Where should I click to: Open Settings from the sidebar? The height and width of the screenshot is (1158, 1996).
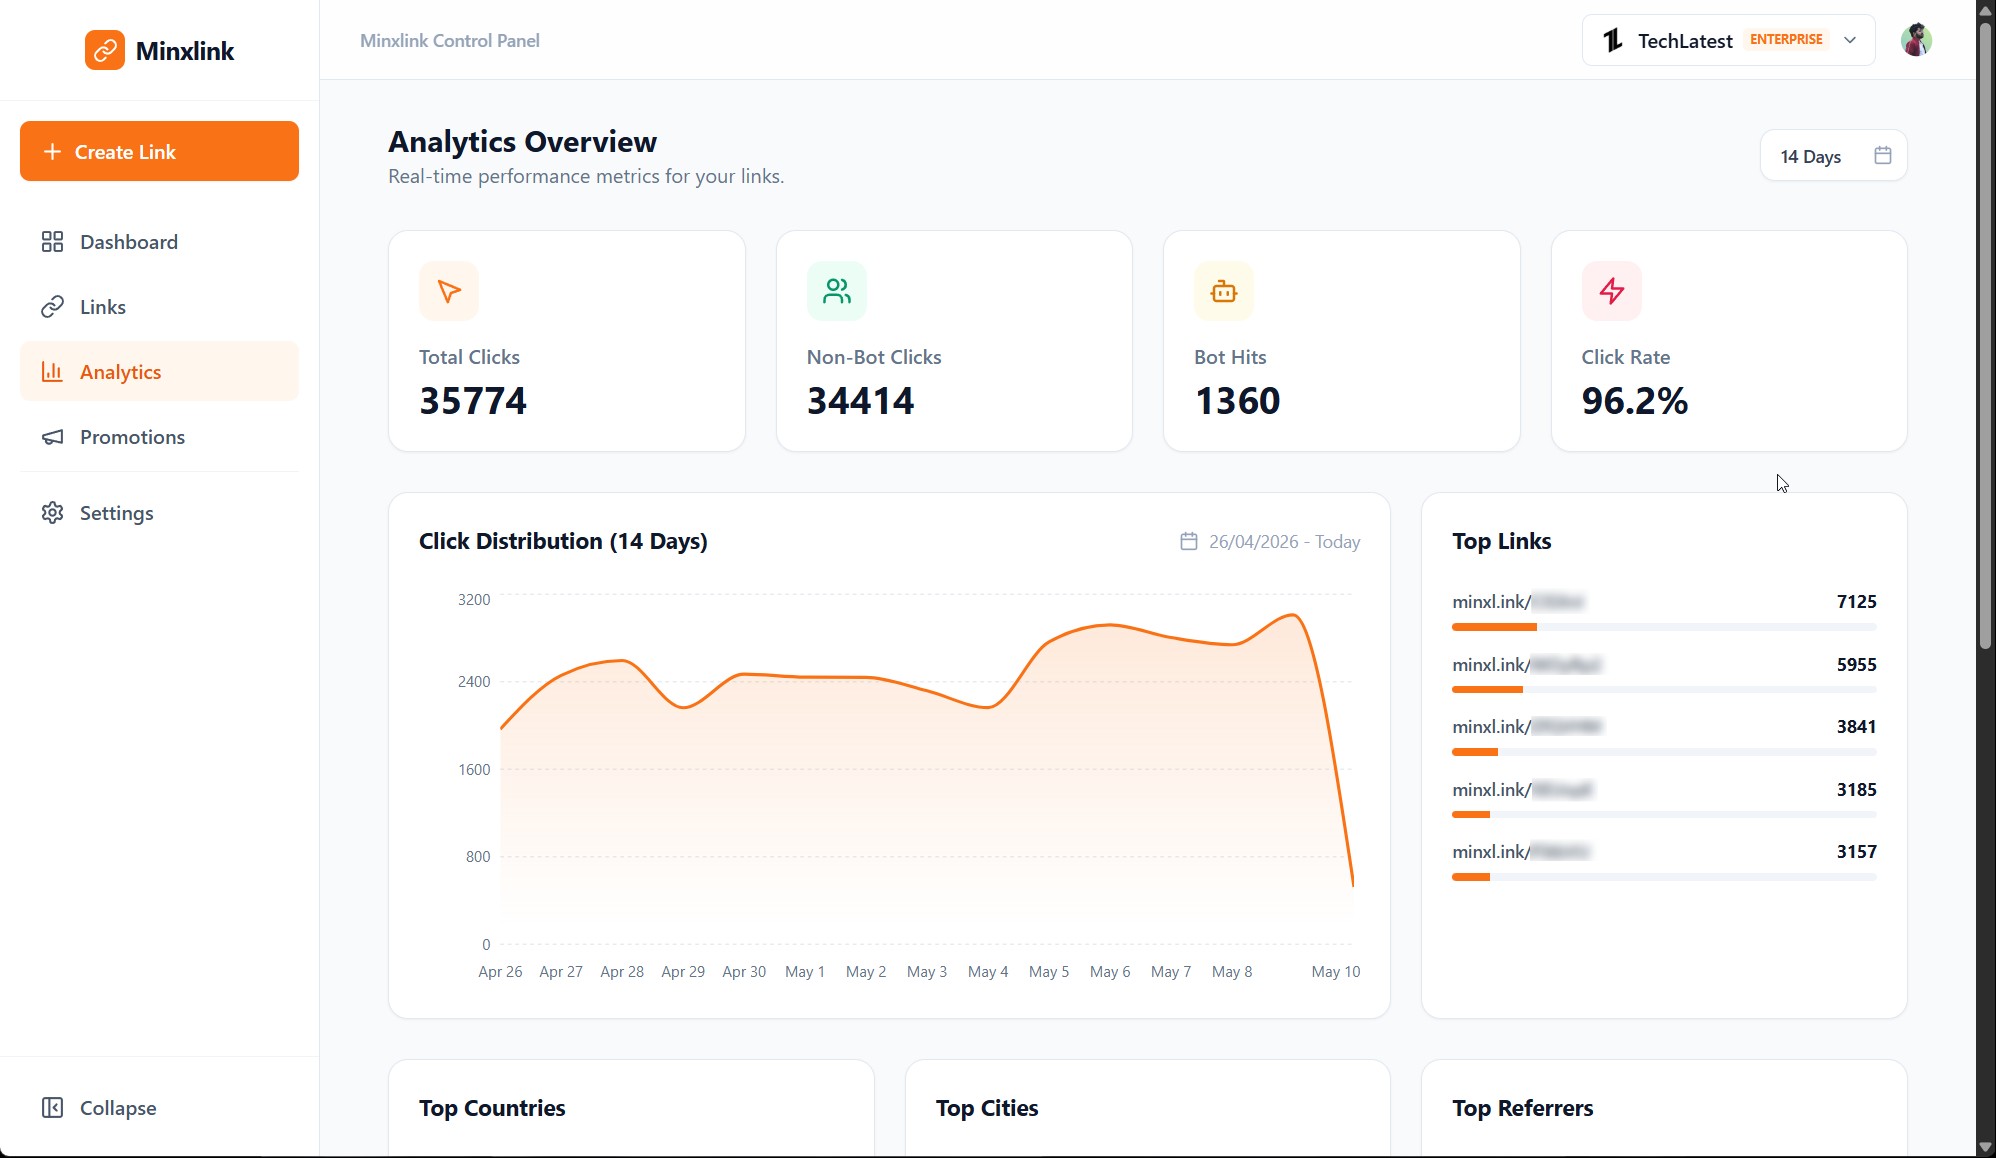(x=159, y=513)
